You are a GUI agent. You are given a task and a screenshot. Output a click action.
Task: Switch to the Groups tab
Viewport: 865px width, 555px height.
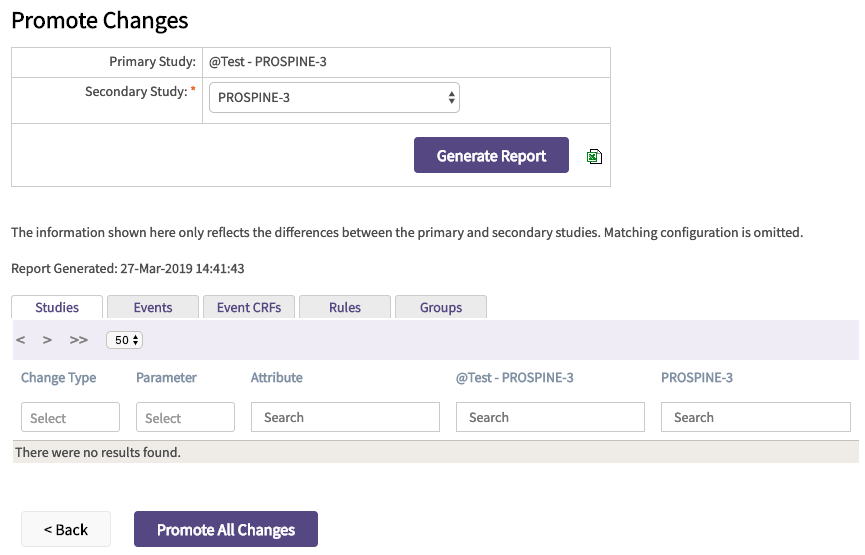click(x=441, y=307)
